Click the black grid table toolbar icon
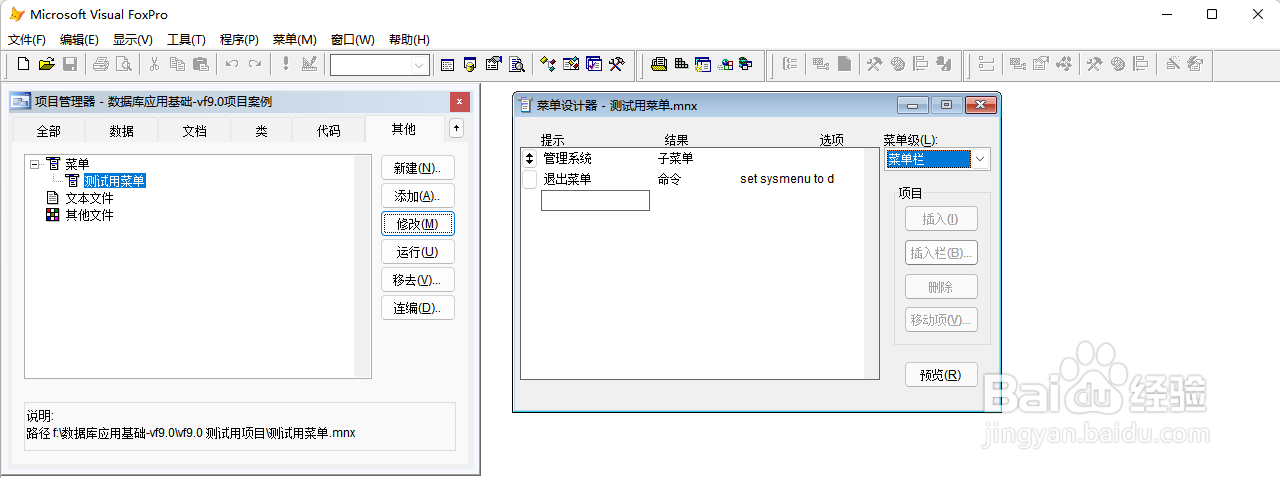The width and height of the screenshot is (1280, 478). tap(681, 64)
